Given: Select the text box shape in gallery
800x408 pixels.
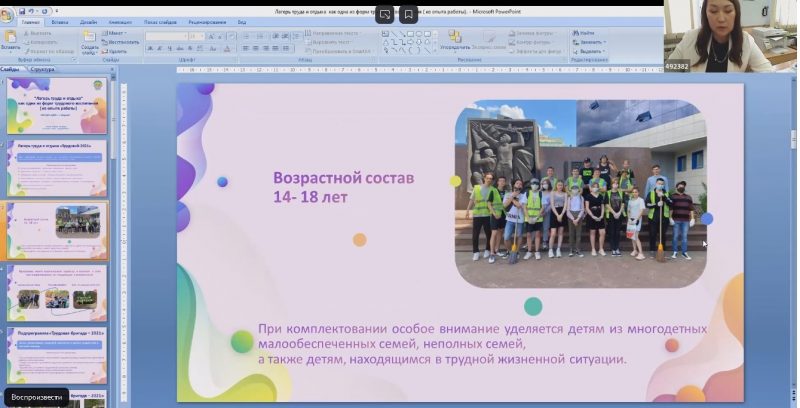Looking at the screenshot, I should click(386, 34).
